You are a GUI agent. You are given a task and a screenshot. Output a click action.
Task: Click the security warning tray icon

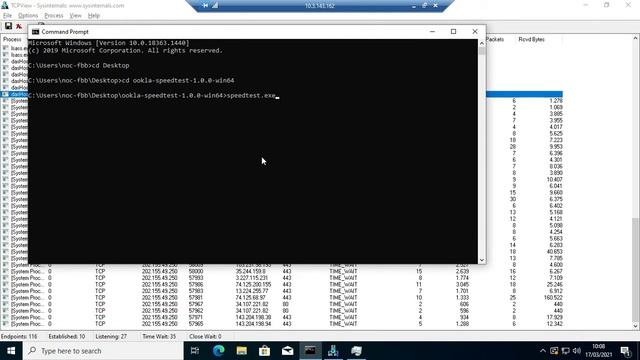pyautogui.click(x=554, y=351)
